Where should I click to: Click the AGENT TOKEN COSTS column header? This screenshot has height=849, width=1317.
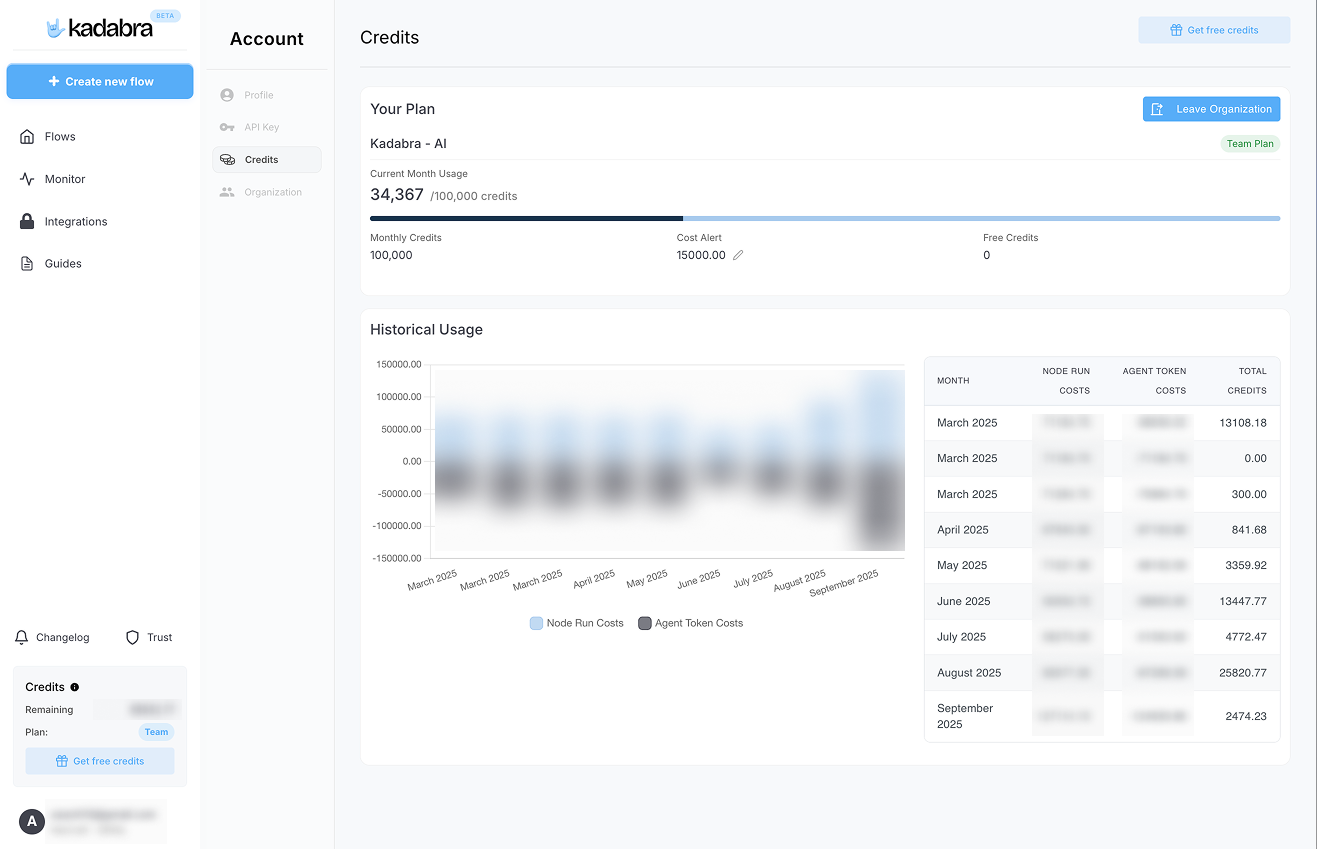(x=1154, y=381)
